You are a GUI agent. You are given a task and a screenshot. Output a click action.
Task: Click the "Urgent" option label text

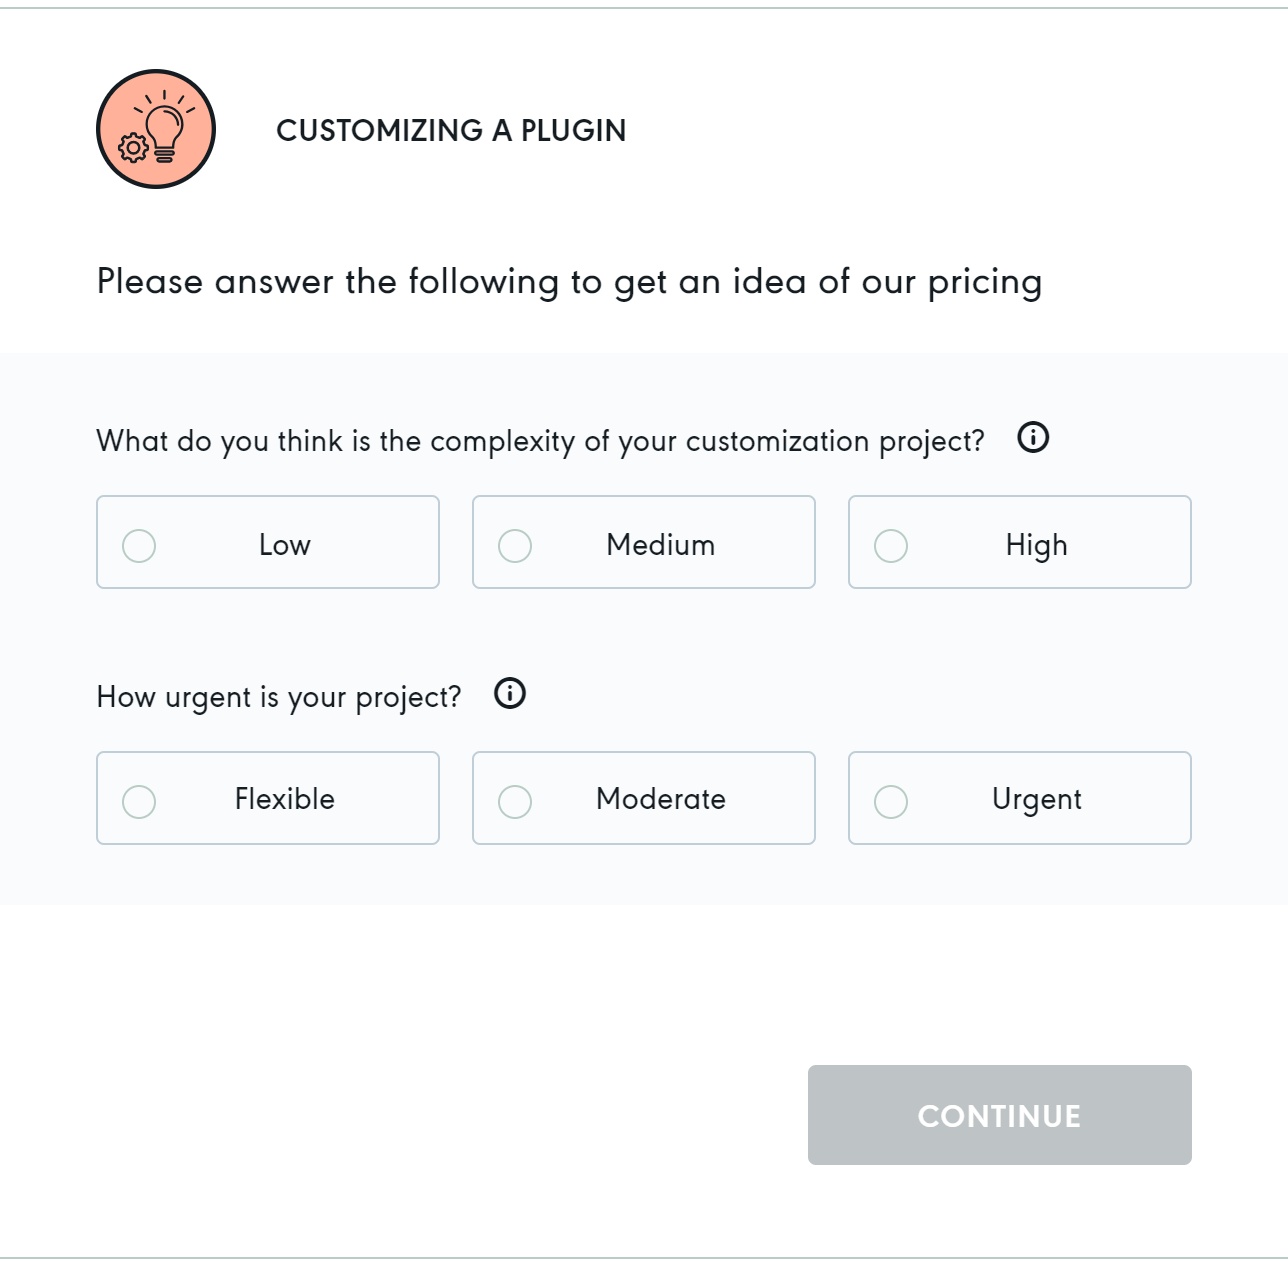click(x=1037, y=799)
